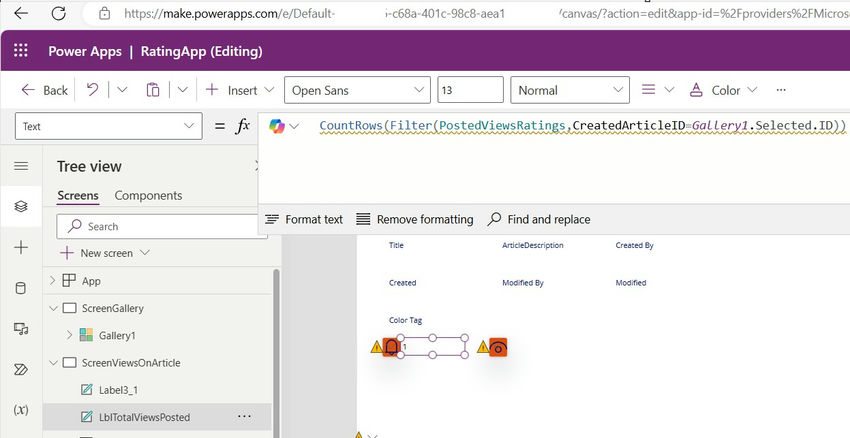850x438 pixels.
Task: Toggle the left navigation hamburger menu
Action: tap(21, 166)
